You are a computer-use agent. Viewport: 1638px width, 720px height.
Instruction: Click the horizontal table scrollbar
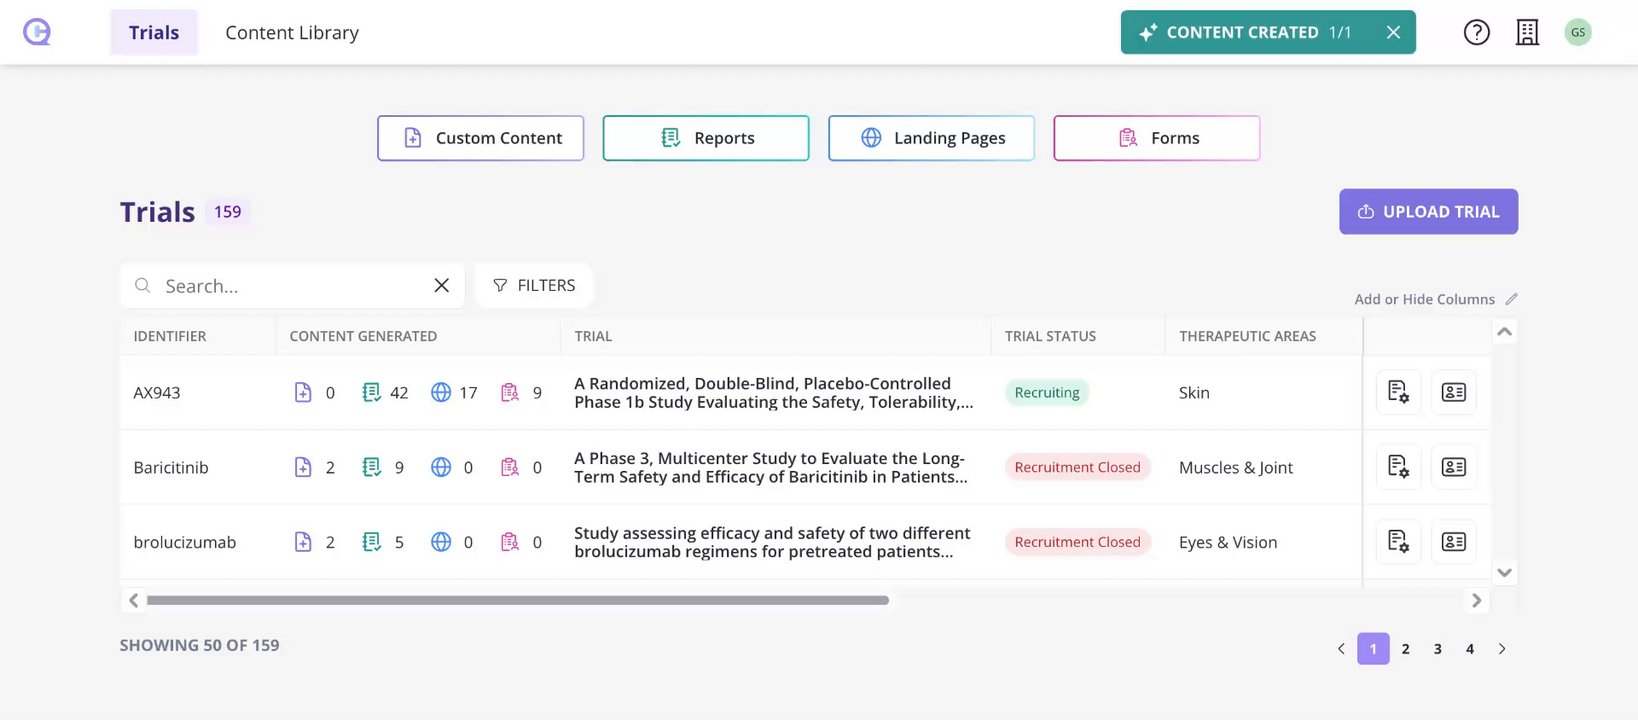(517, 600)
